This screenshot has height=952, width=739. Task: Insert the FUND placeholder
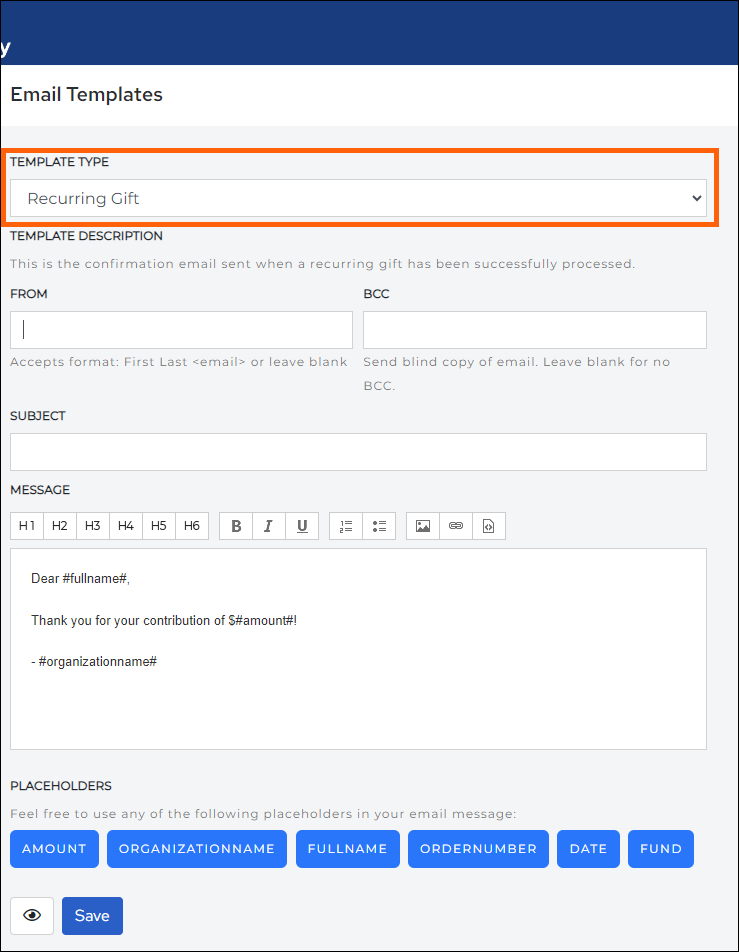(x=660, y=848)
